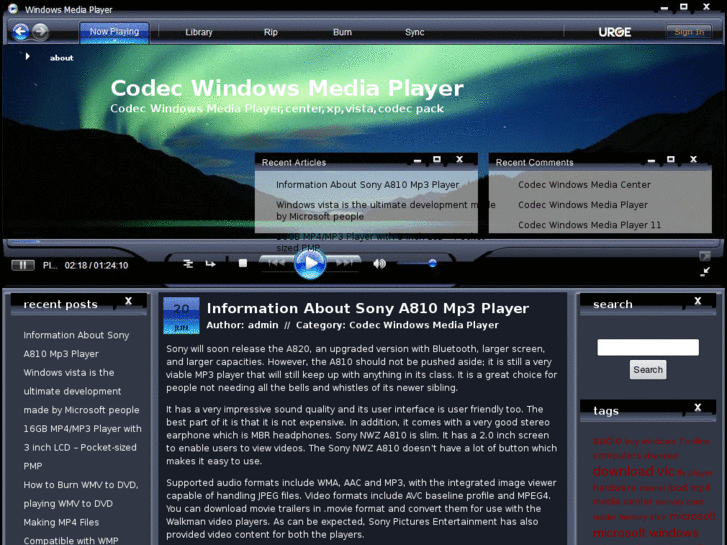
Task: Click the stop playback square button
Action: pos(242,263)
